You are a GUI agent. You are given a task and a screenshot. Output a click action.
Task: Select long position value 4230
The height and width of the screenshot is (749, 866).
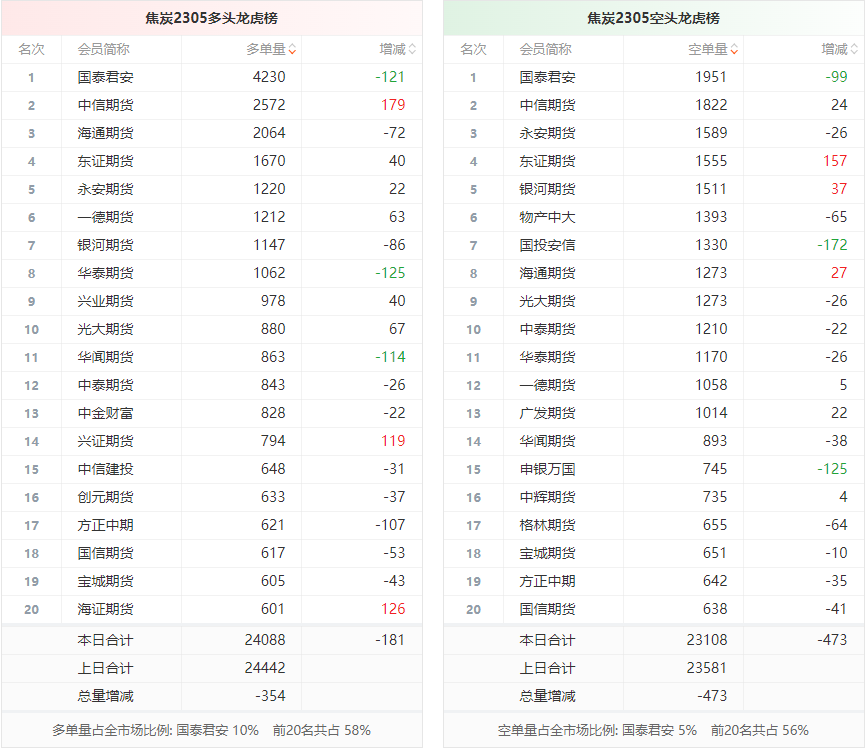269,77
